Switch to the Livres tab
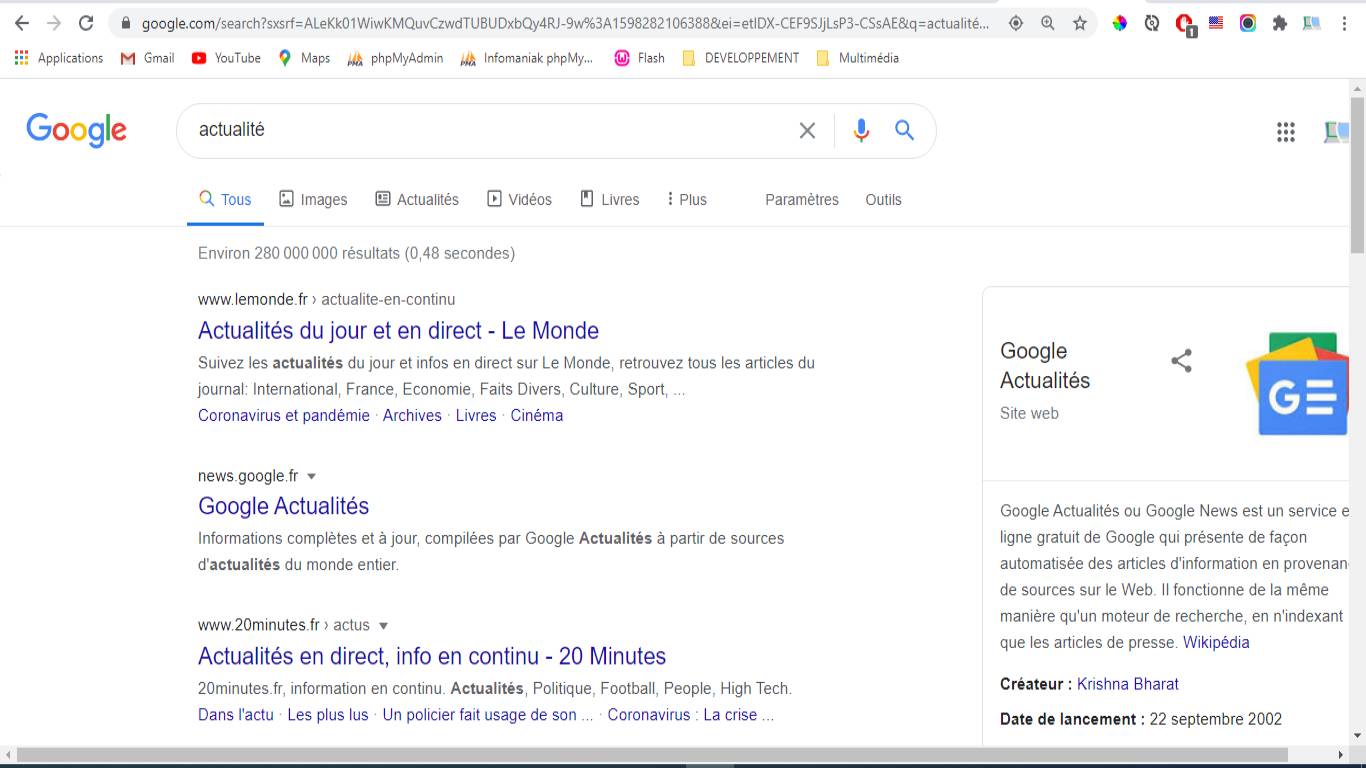The height and width of the screenshot is (768, 1366). pyautogui.click(x=609, y=199)
